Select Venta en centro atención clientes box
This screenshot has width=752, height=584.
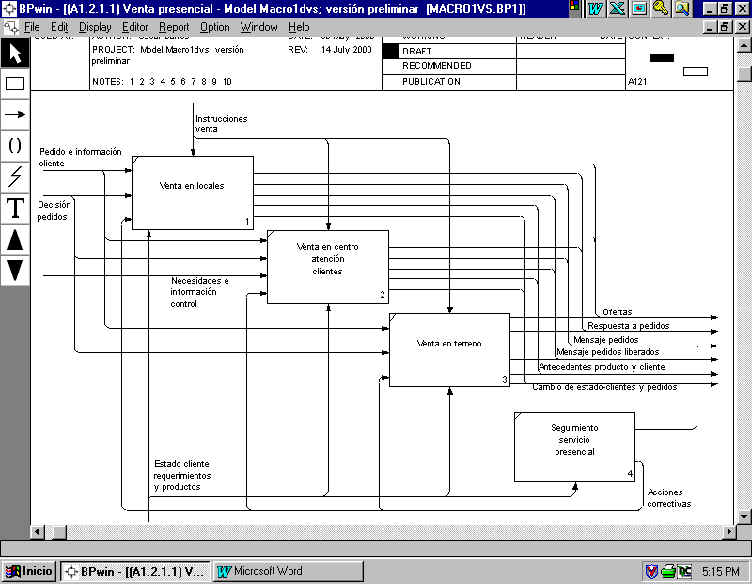pos(328,267)
